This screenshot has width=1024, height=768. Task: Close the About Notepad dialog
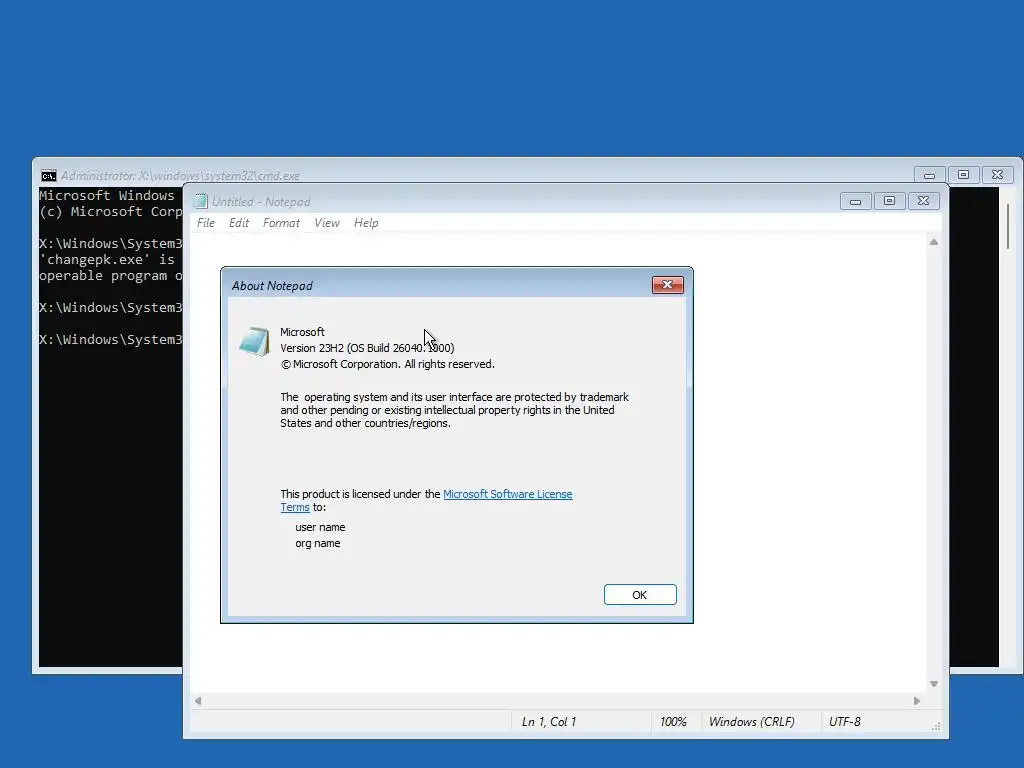click(x=667, y=285)
